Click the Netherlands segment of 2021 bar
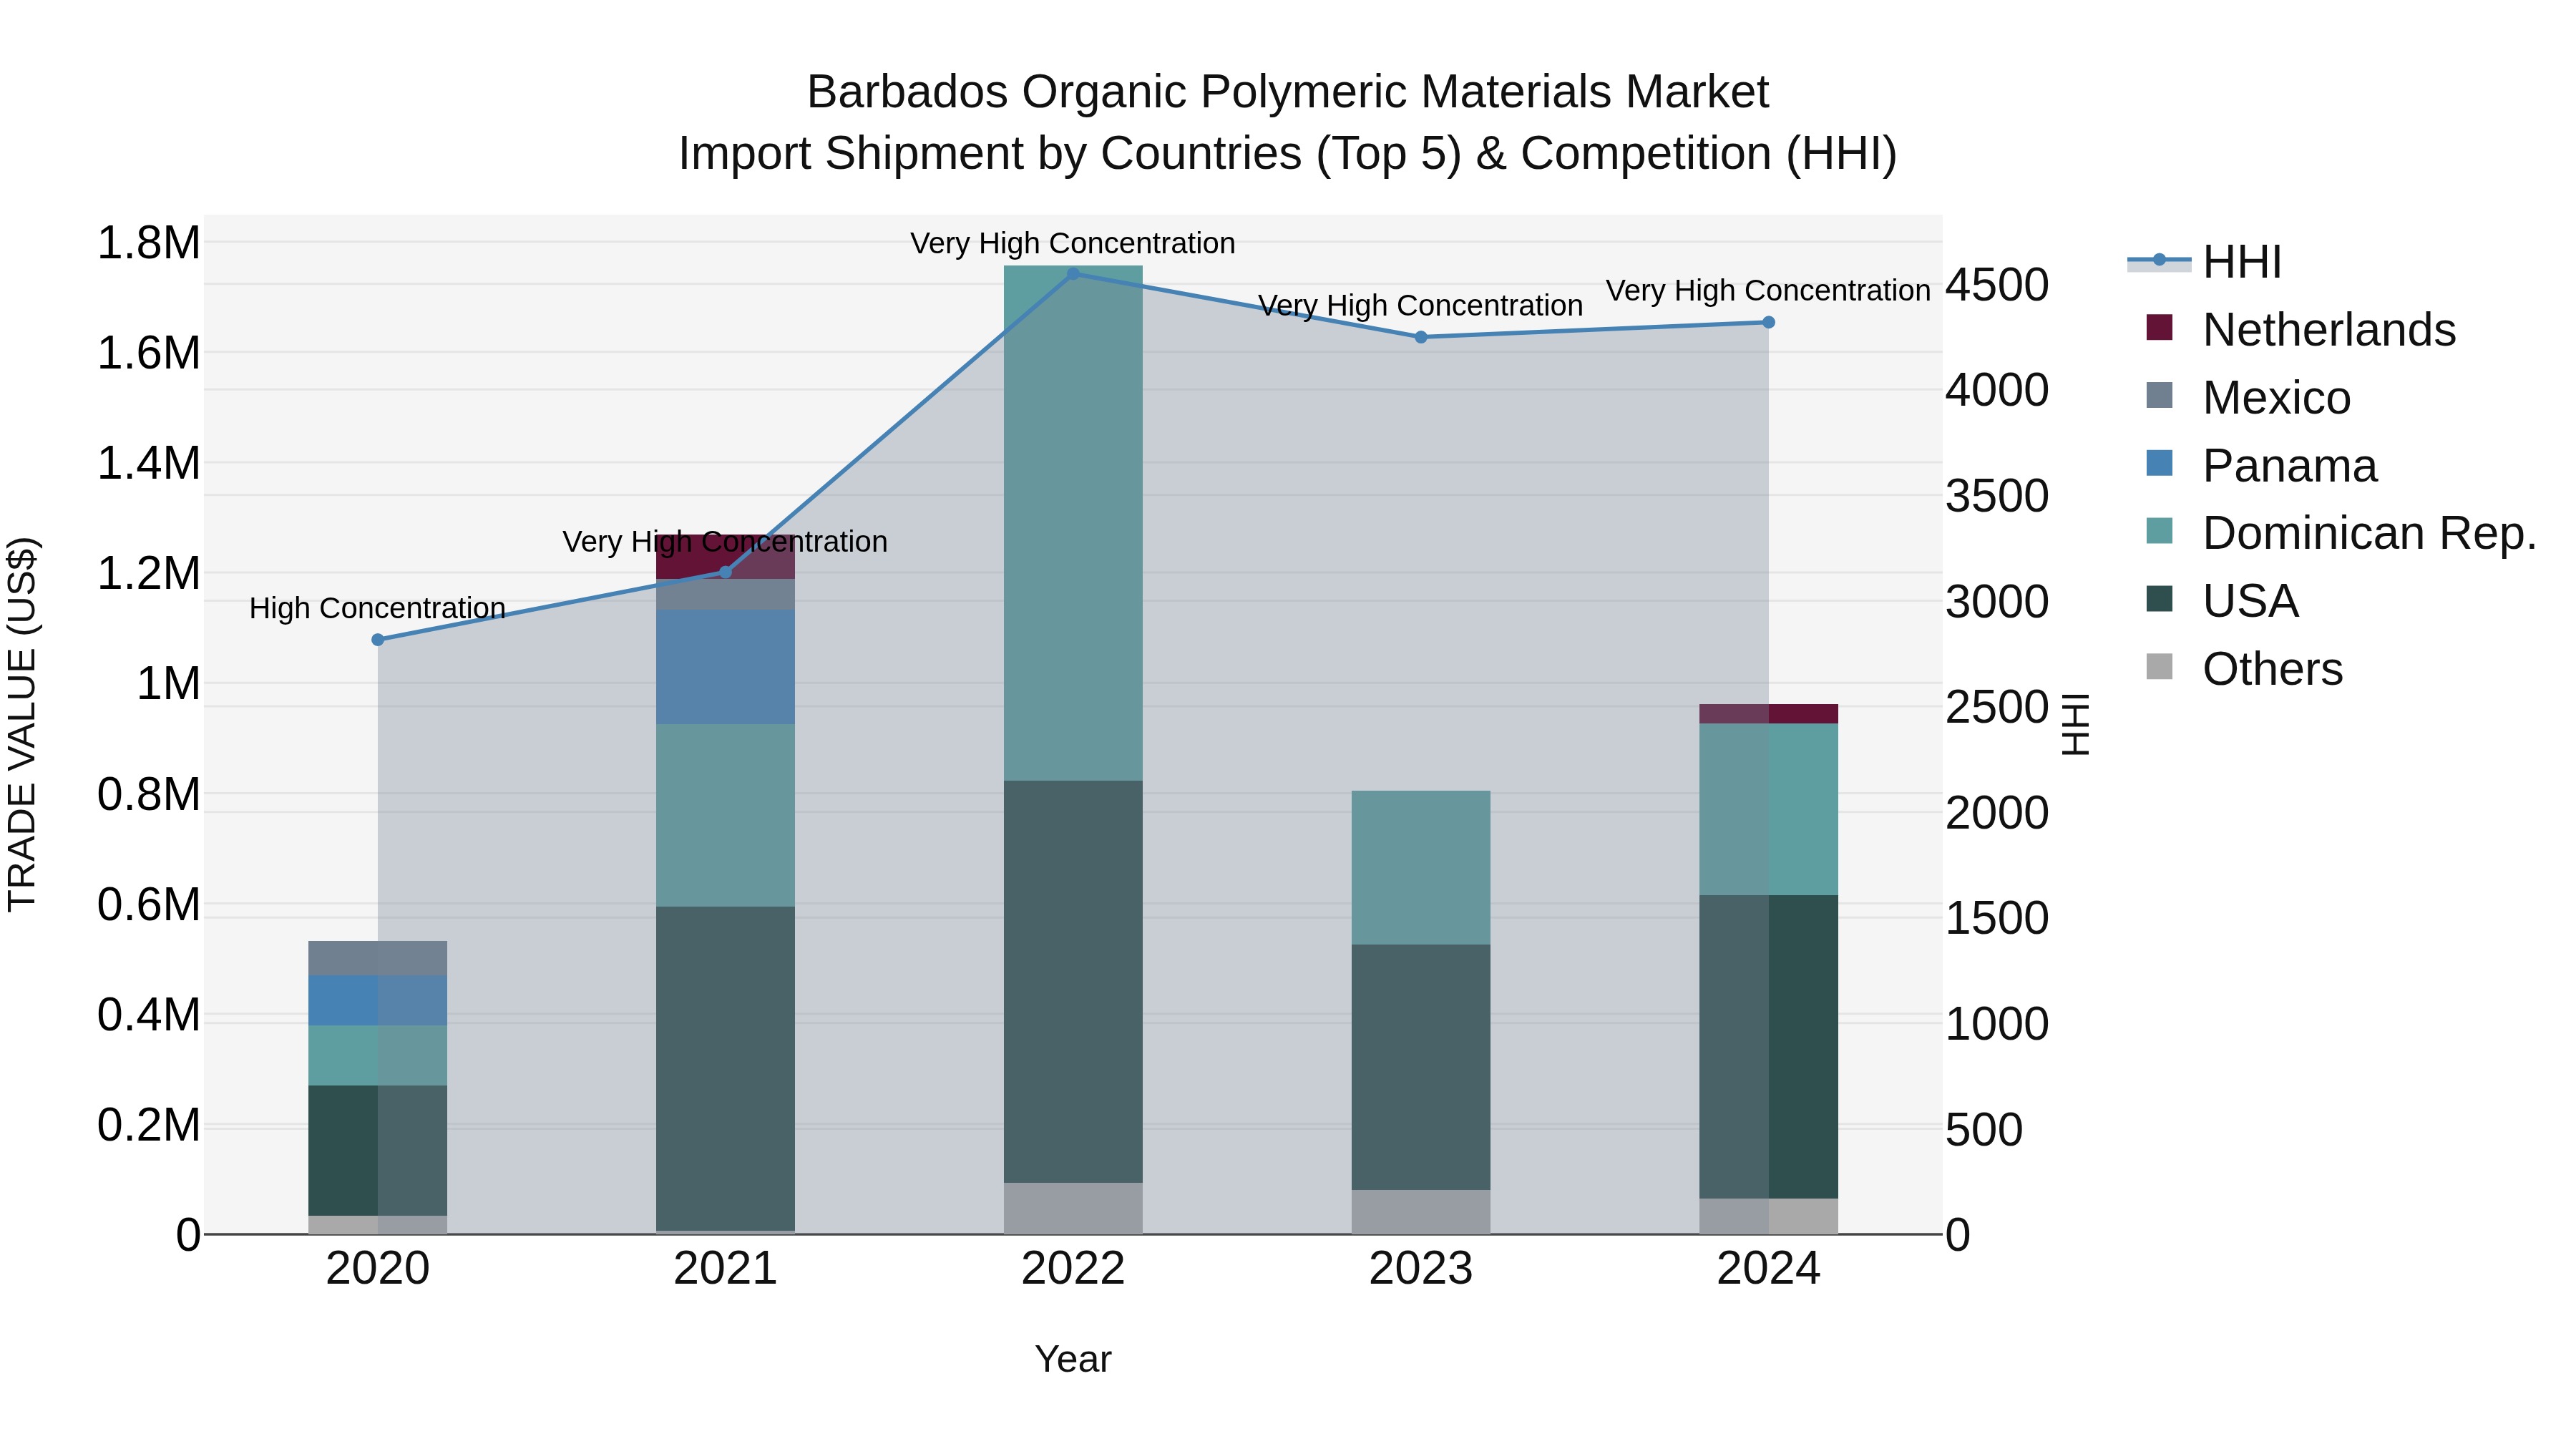2576x1449 pixels. [726, 557]
